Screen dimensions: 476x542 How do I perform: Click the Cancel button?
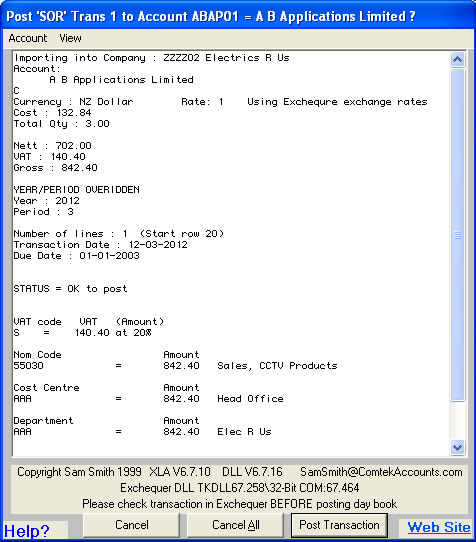[x=132, y=525]
